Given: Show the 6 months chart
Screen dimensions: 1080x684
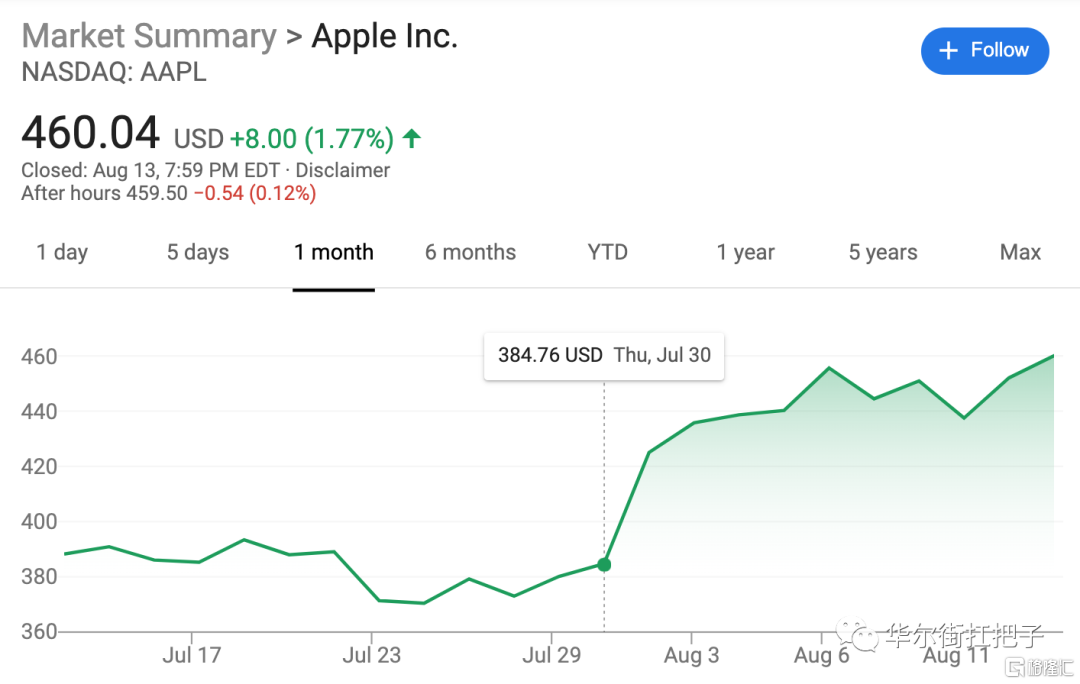Looking at the screenshot, I should pyautogui.click(x=470, y=253).
